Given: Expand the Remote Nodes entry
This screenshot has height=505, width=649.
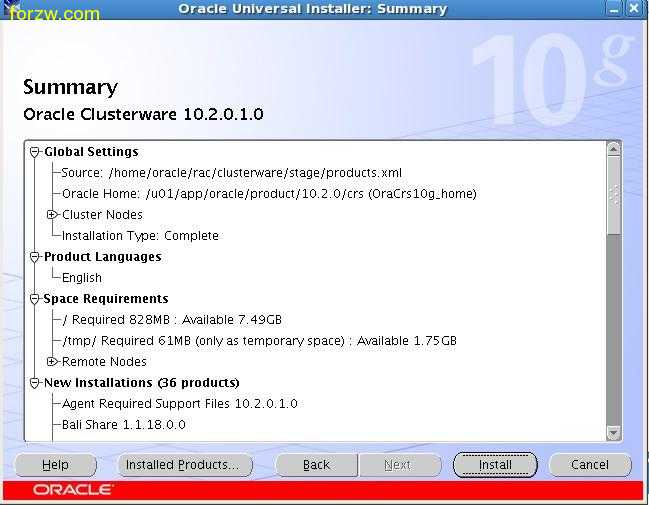Looking at the screenshot, I should pyautogui.click(x=52, y=362).
